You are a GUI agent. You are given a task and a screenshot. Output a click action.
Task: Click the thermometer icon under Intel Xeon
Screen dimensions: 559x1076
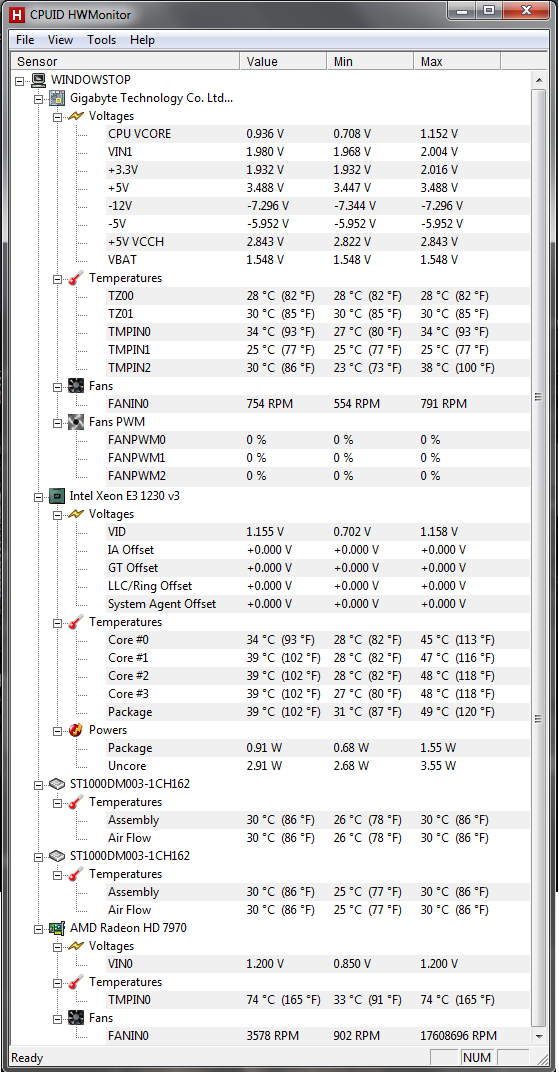tap(75, 622)
